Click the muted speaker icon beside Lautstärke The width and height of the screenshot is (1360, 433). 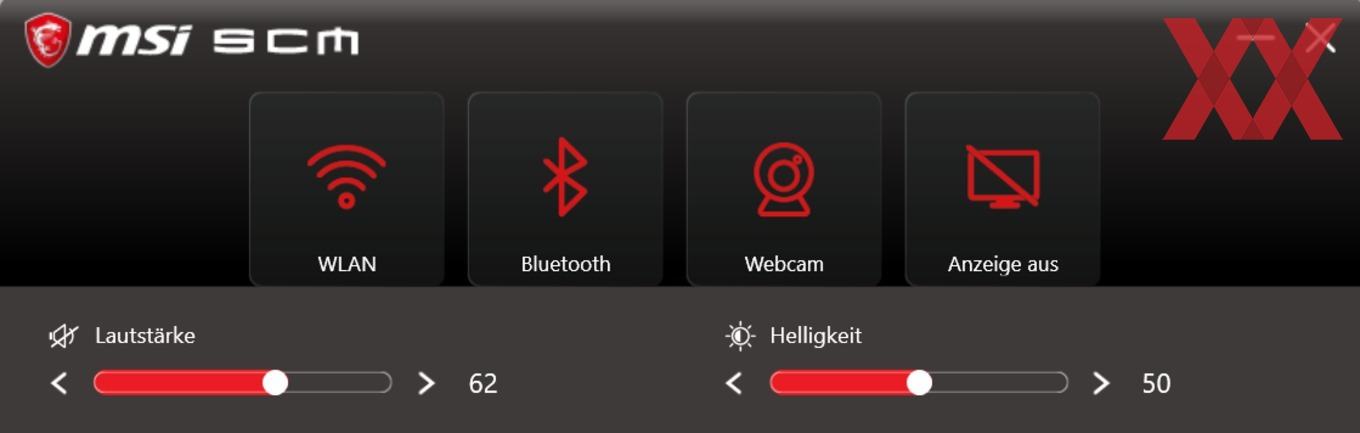(x=63, y=336)
